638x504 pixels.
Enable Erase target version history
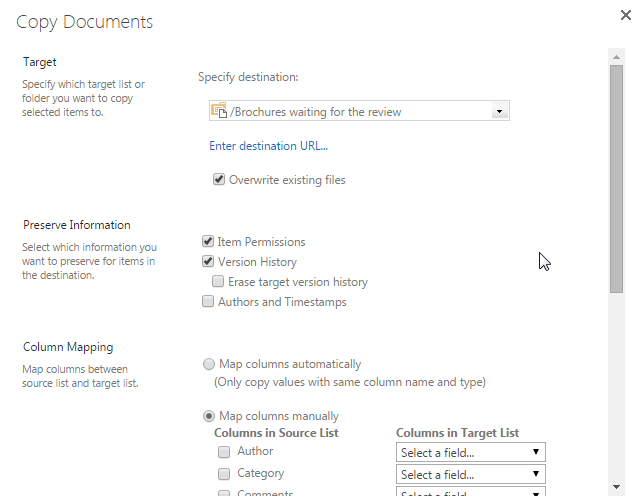pos(218,281)
